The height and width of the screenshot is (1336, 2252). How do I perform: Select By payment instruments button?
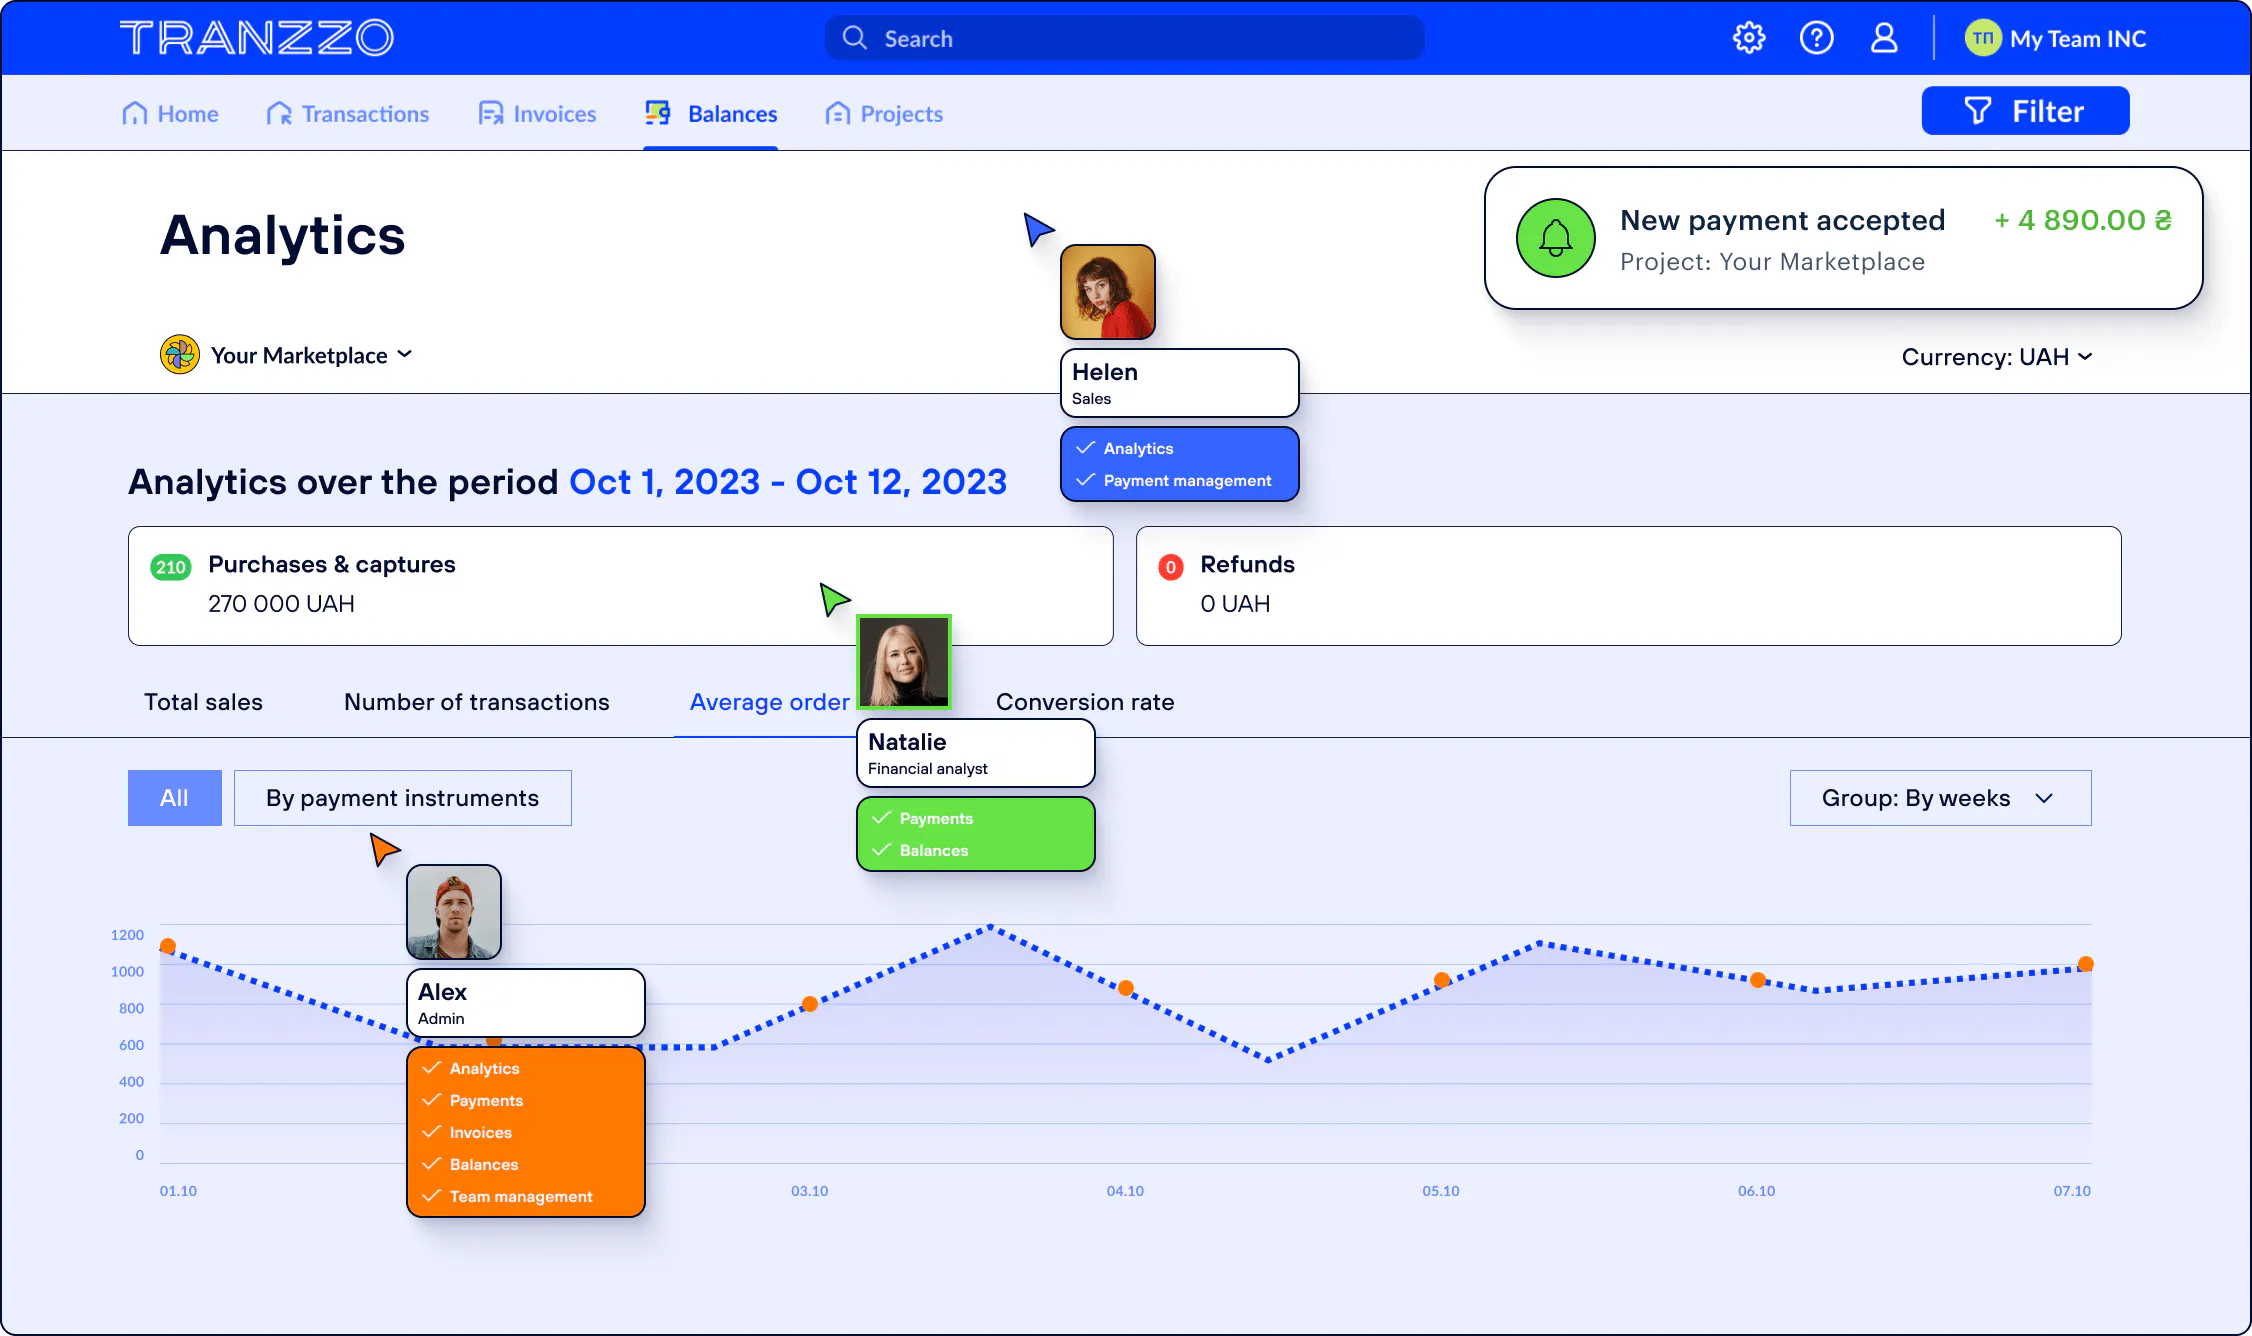point(402,798)
